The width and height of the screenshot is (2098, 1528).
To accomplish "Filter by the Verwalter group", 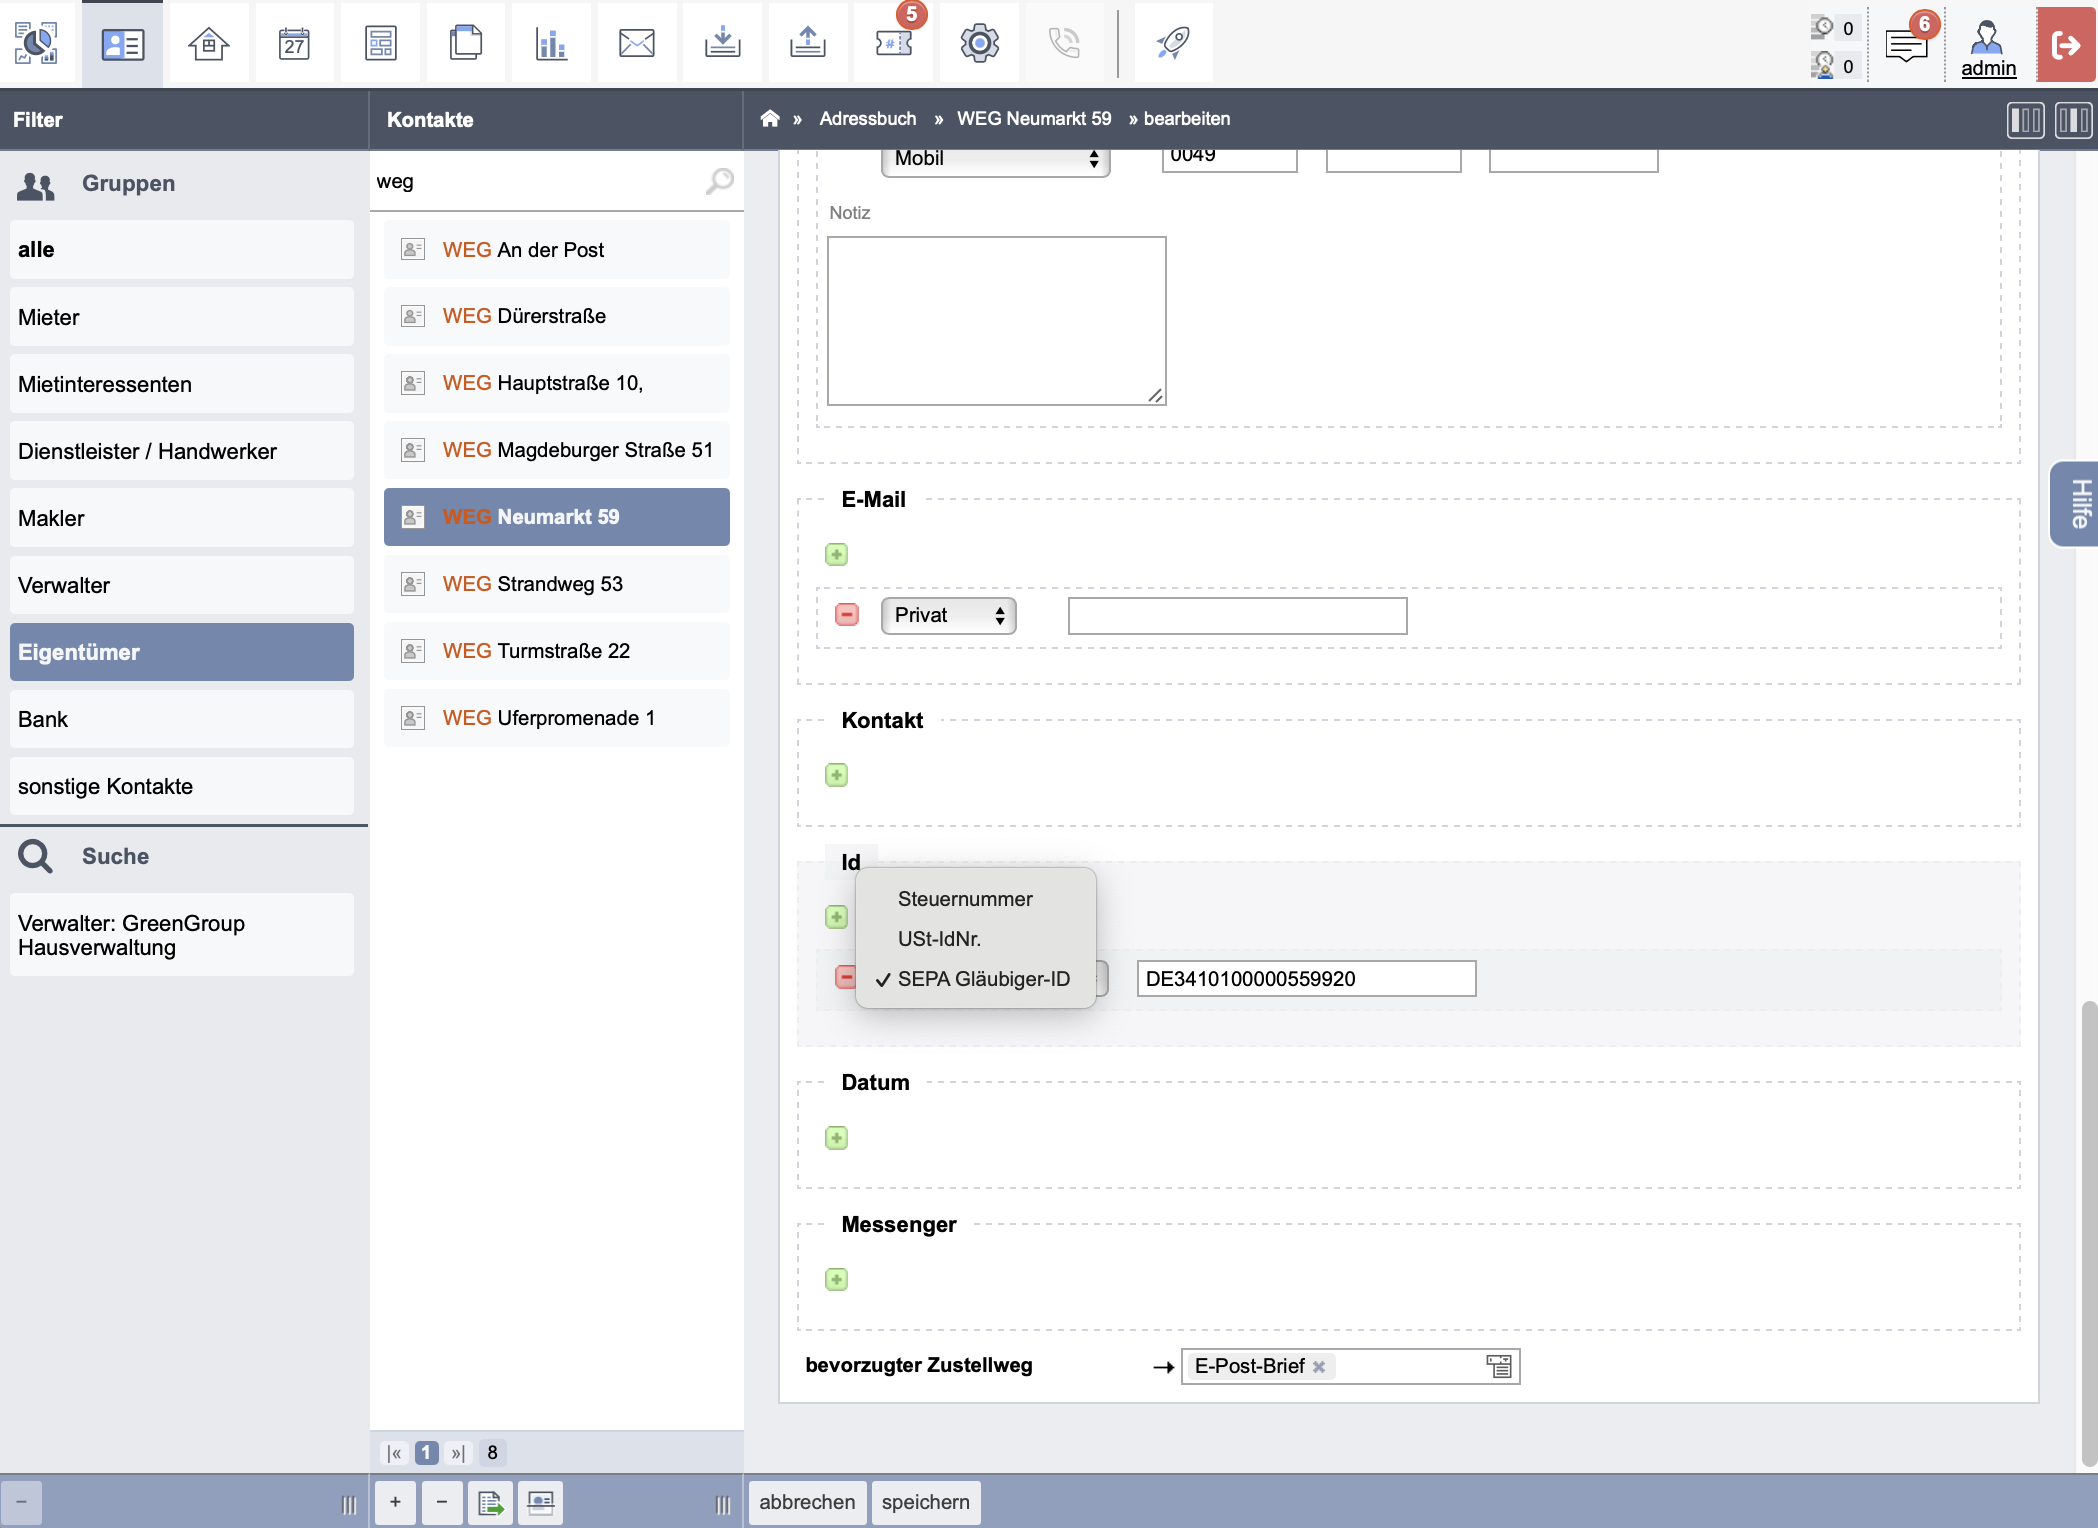I will coord(182,585).
